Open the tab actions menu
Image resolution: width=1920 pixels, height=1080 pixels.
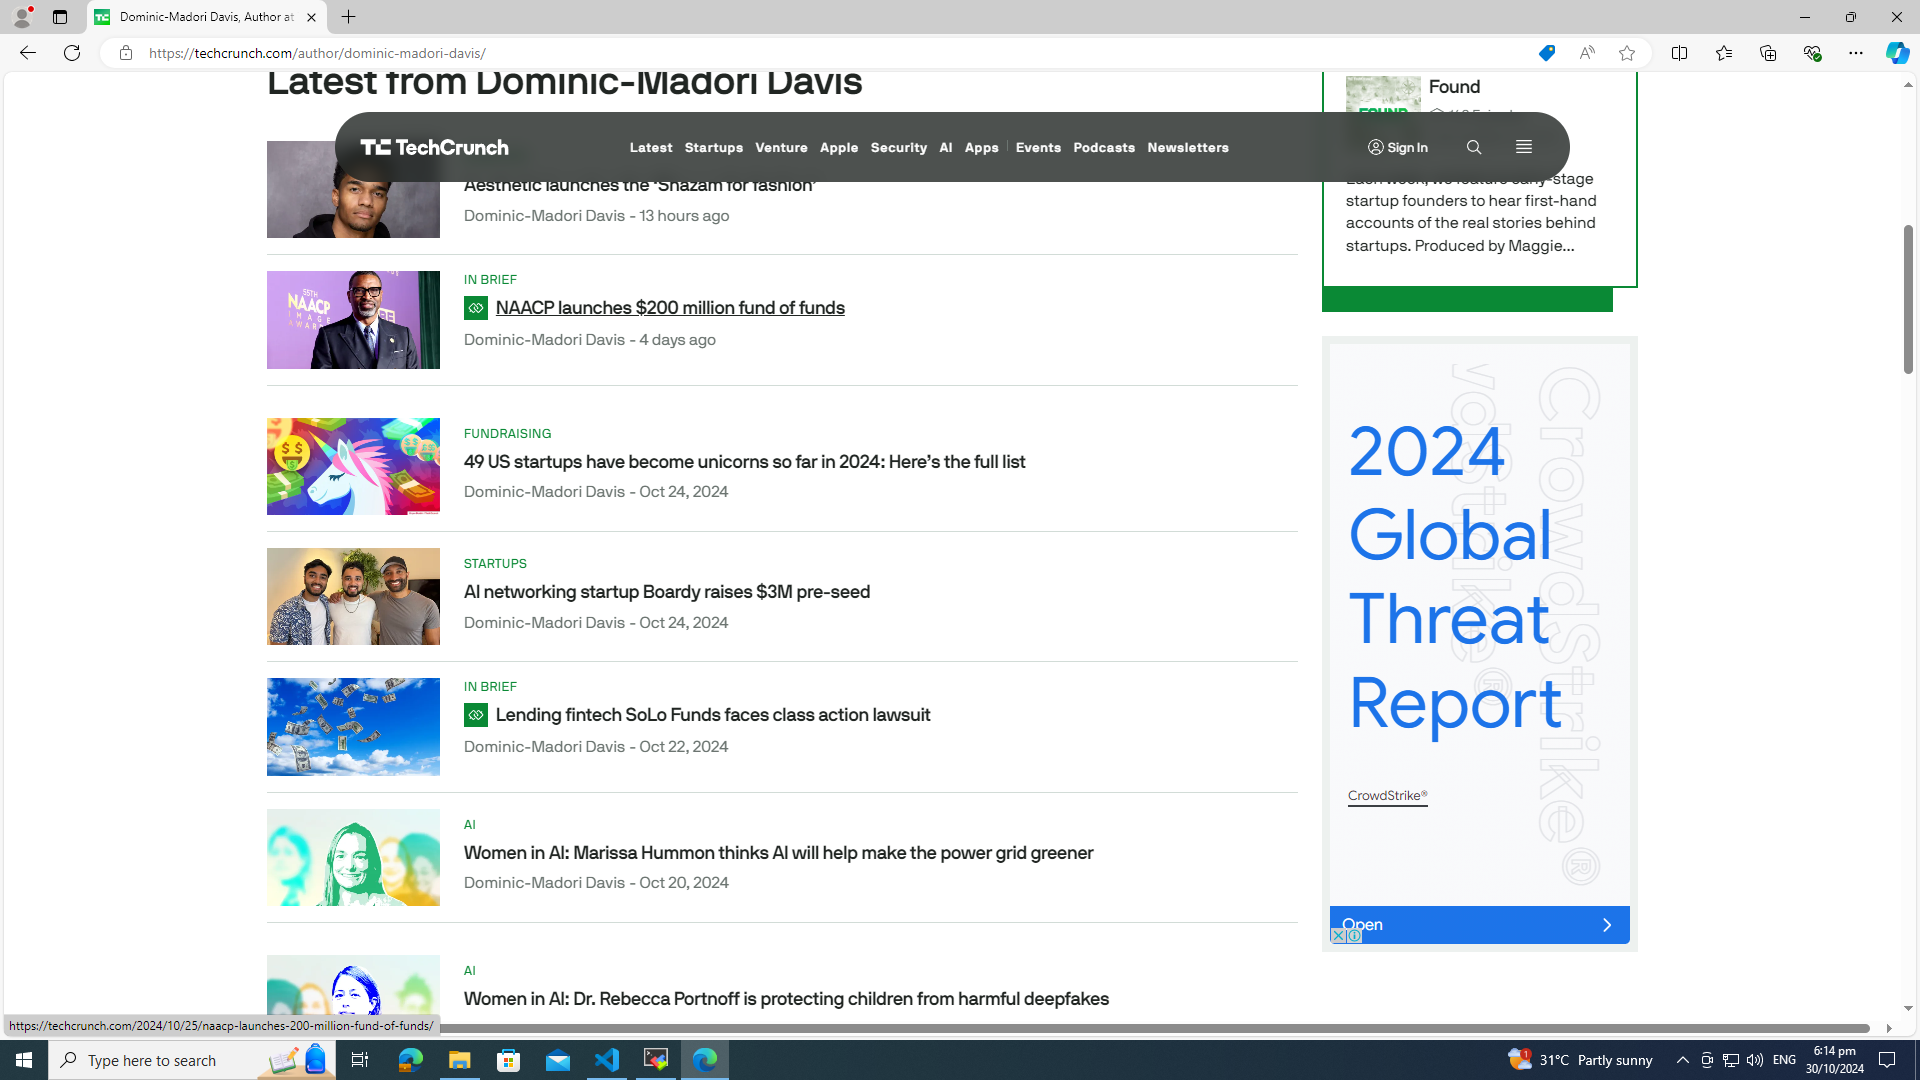coord(60,17)
